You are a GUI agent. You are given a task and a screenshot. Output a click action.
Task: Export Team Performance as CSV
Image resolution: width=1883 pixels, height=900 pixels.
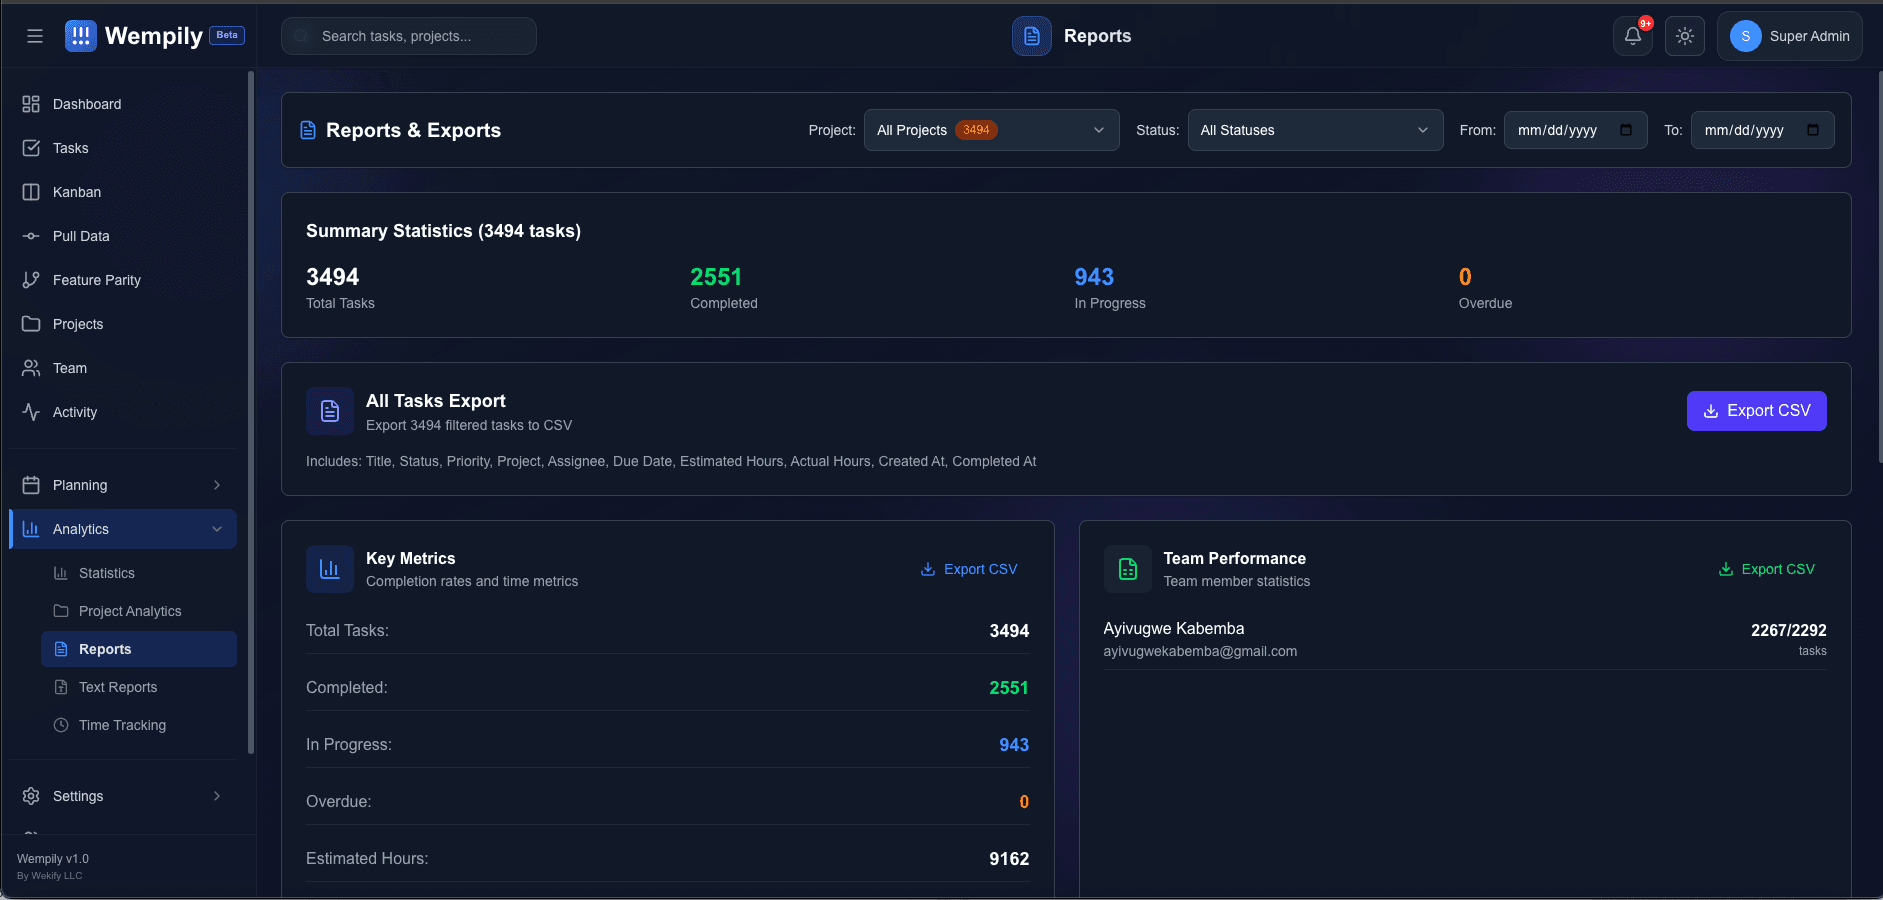point(1766,569)
